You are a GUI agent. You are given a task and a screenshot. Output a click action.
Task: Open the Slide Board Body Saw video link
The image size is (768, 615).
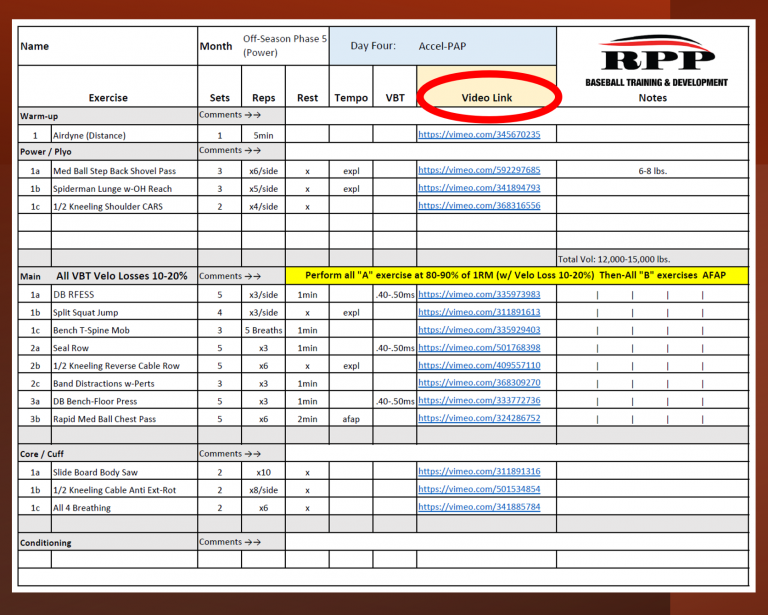pos(479,472)
